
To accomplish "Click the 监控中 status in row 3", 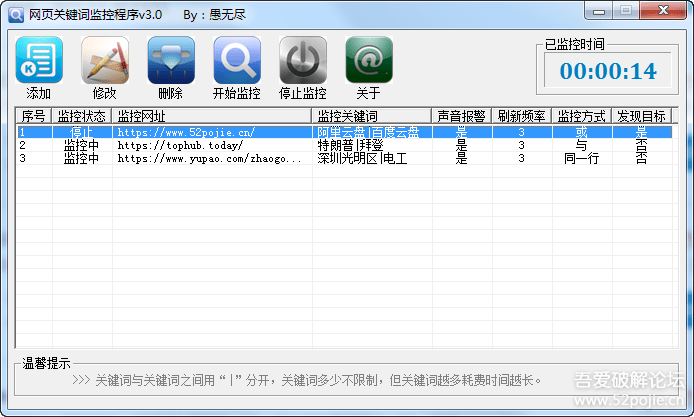I will 81,158.
